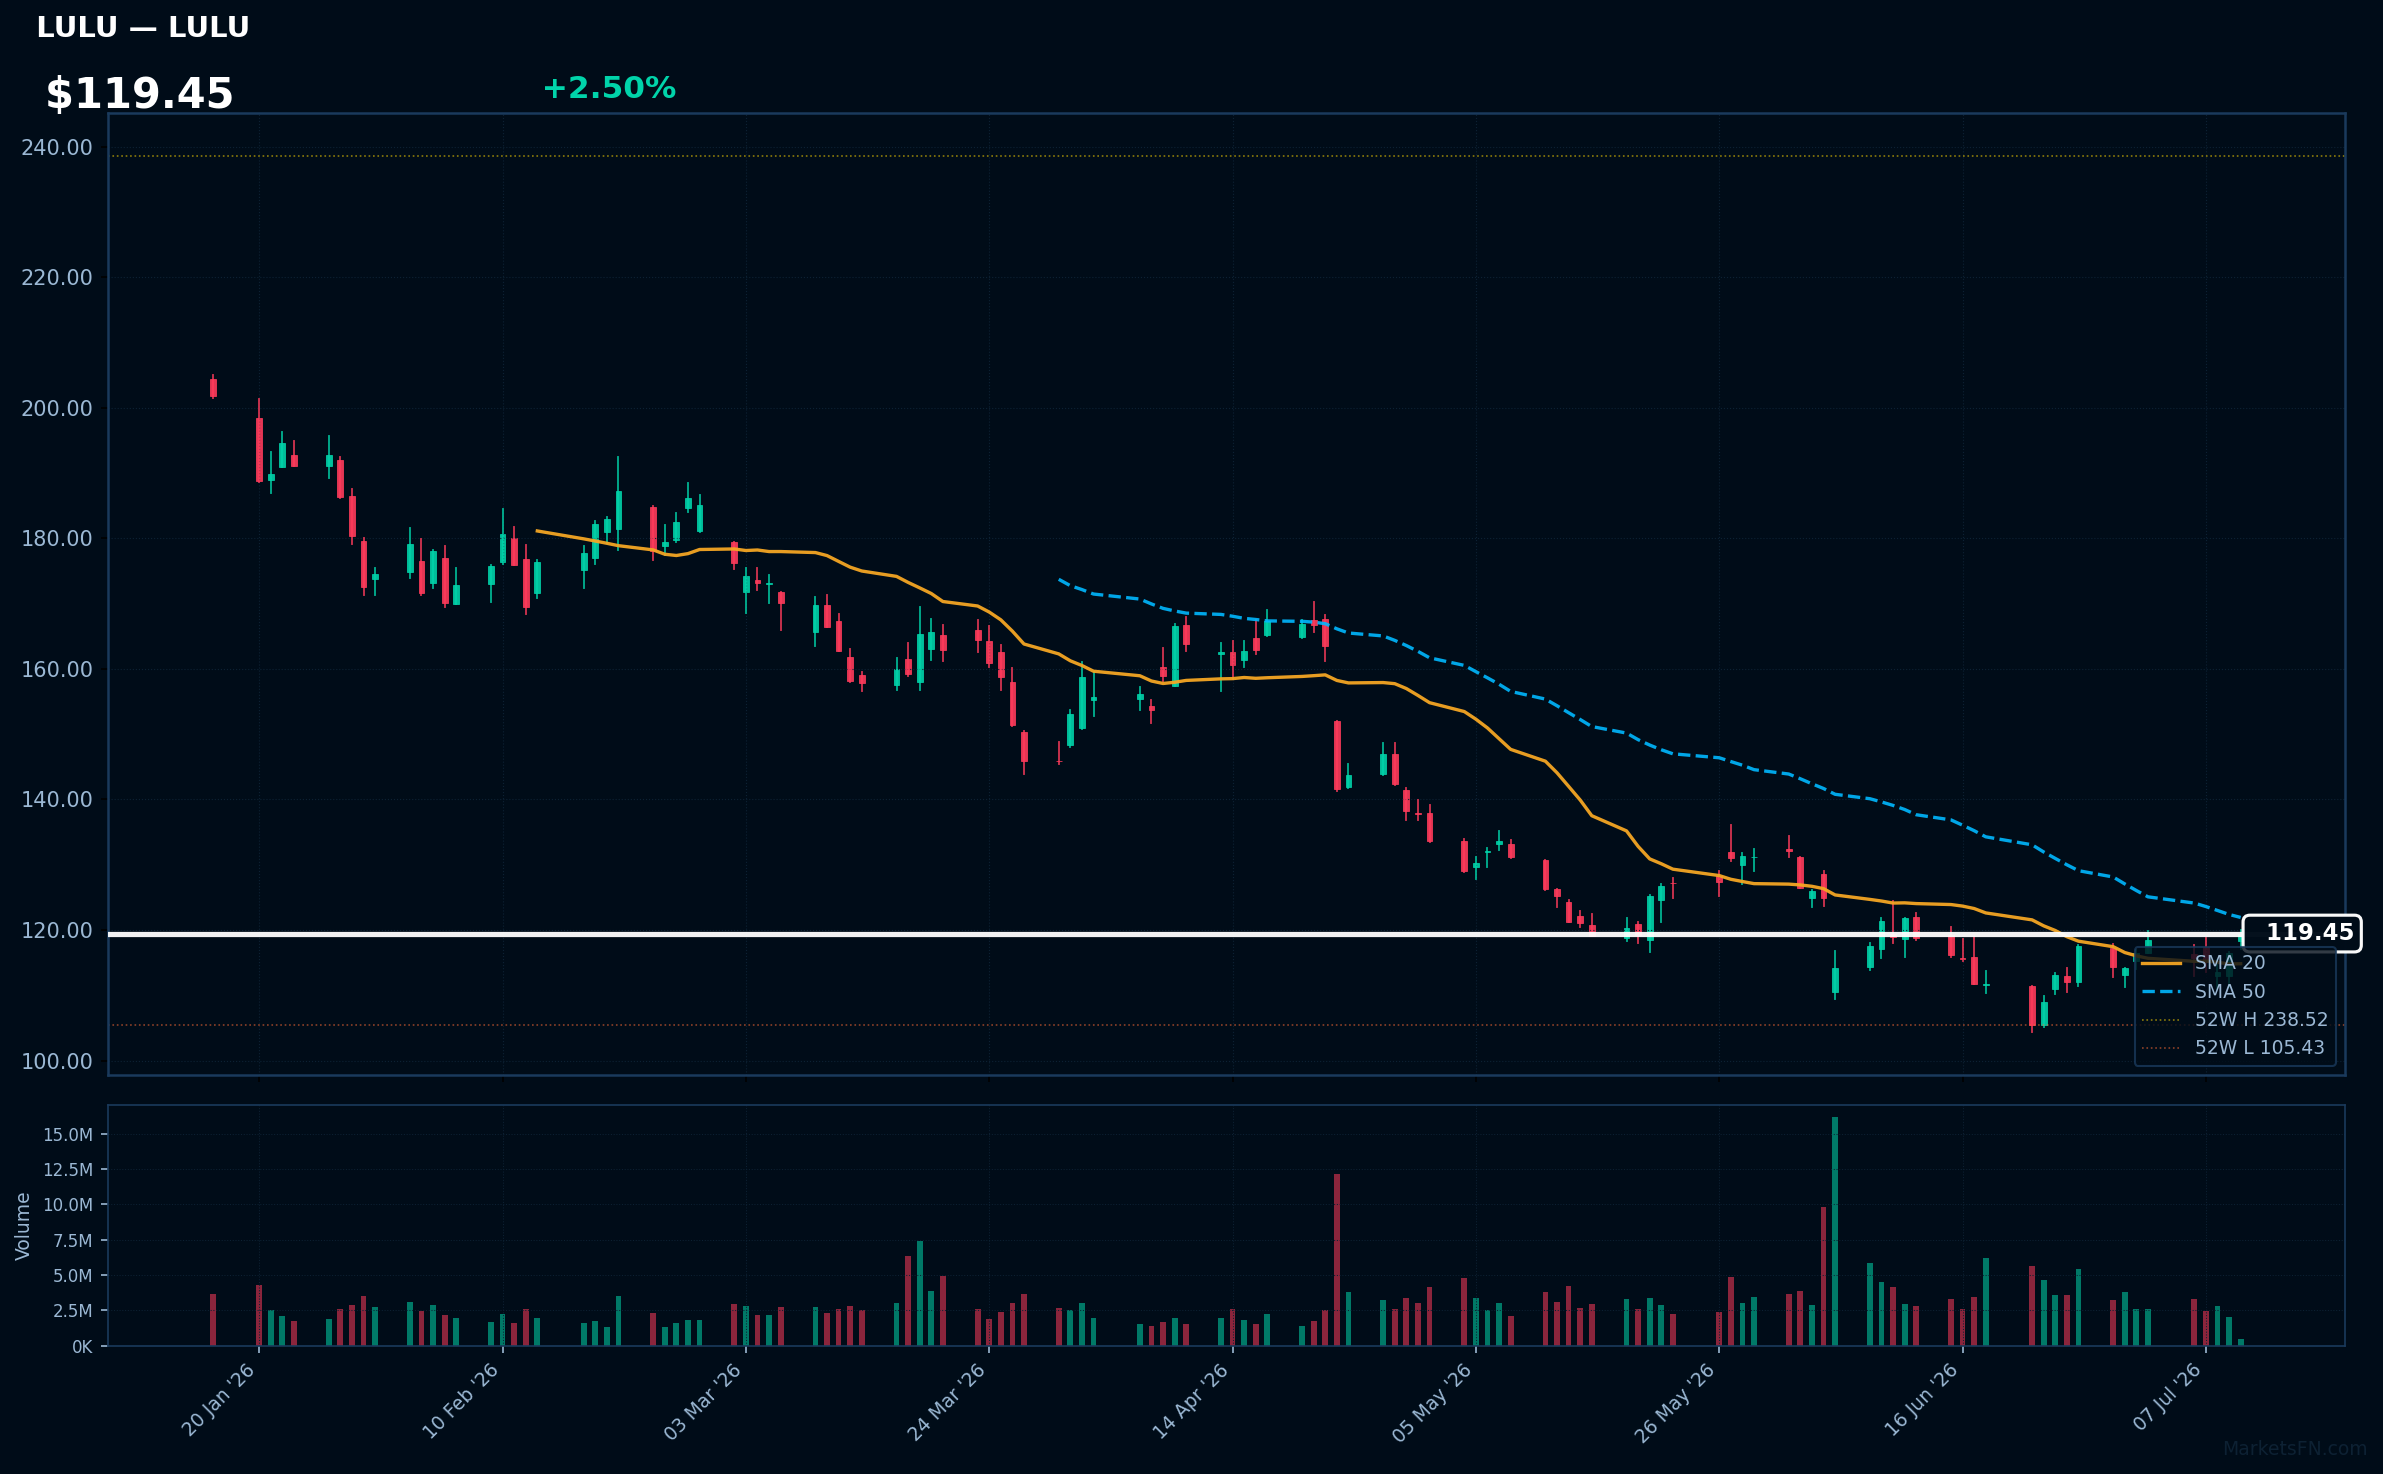The image size is (2383, 1474).
Task: Click the 10 Feb '26 date label
Action: (x=460, y=1401)
